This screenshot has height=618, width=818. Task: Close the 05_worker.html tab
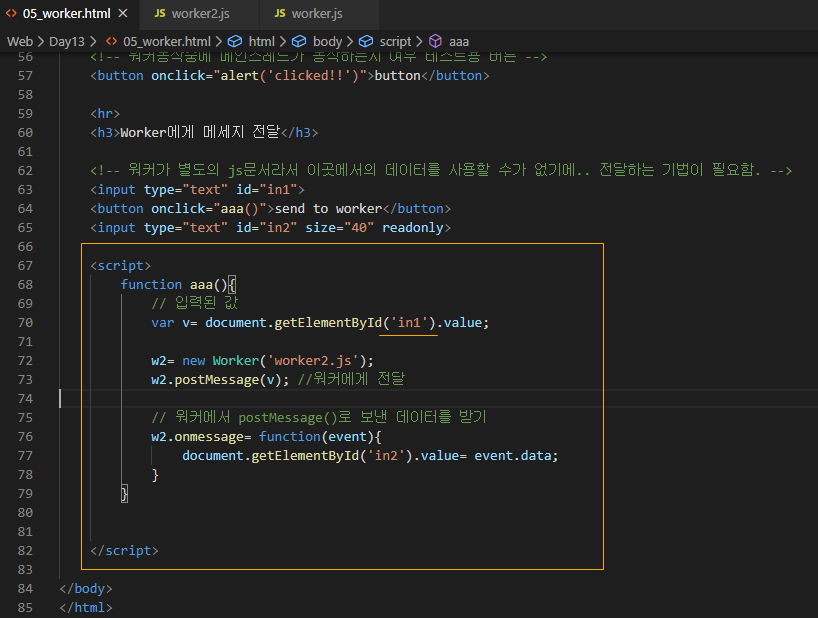[123, 14]
